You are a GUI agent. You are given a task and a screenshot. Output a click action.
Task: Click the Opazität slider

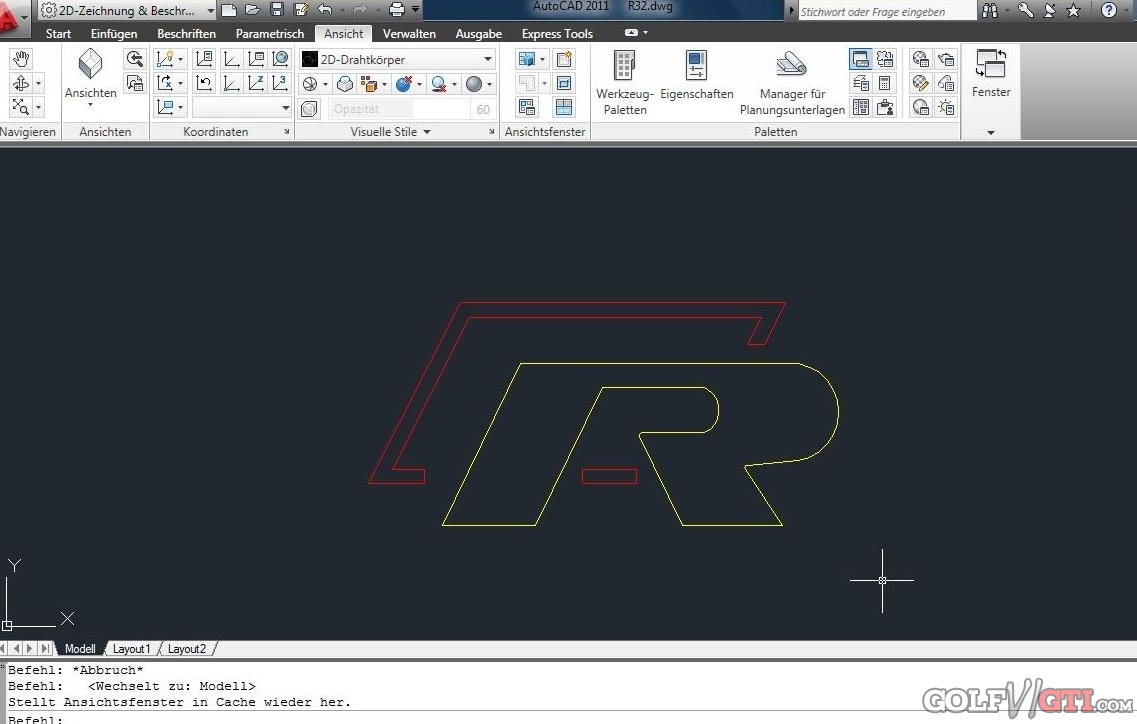click(x=398, y=109)
